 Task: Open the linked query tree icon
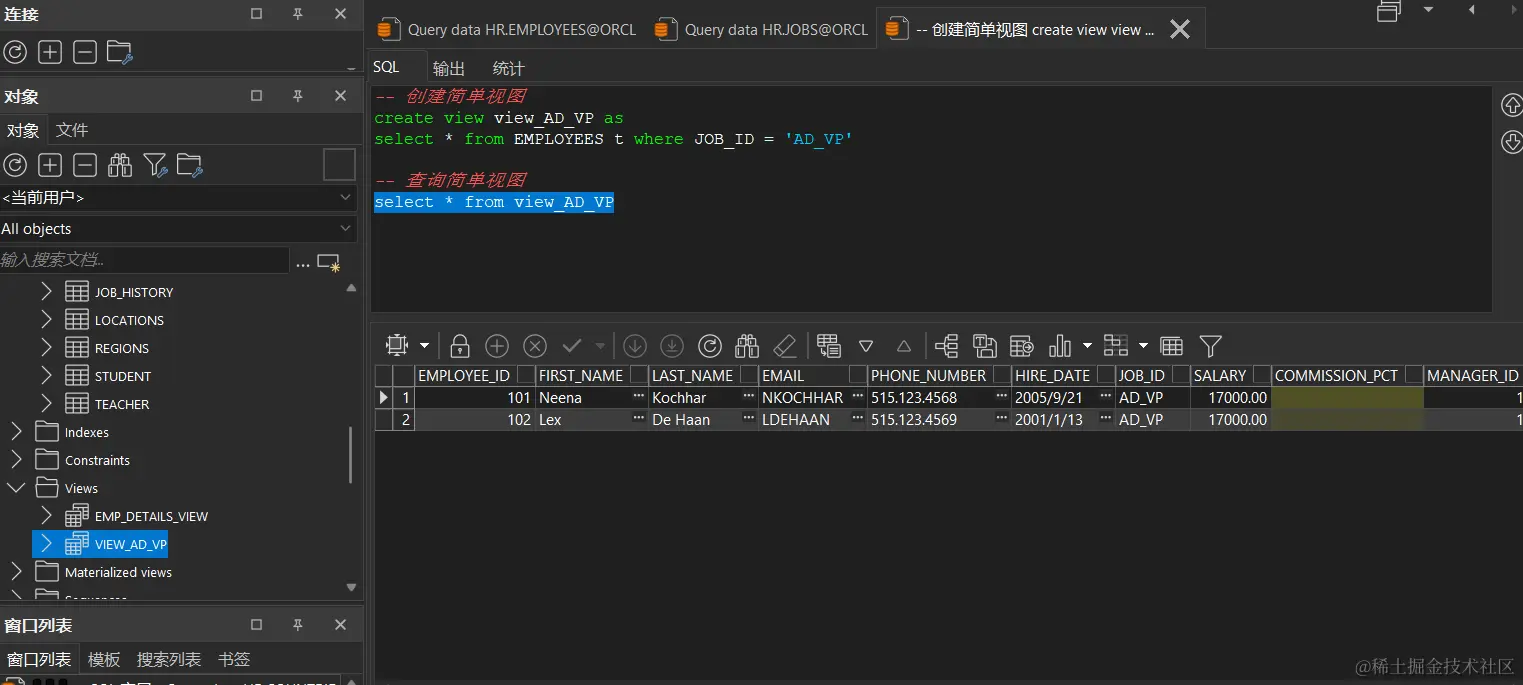click(x=946, y=346)
